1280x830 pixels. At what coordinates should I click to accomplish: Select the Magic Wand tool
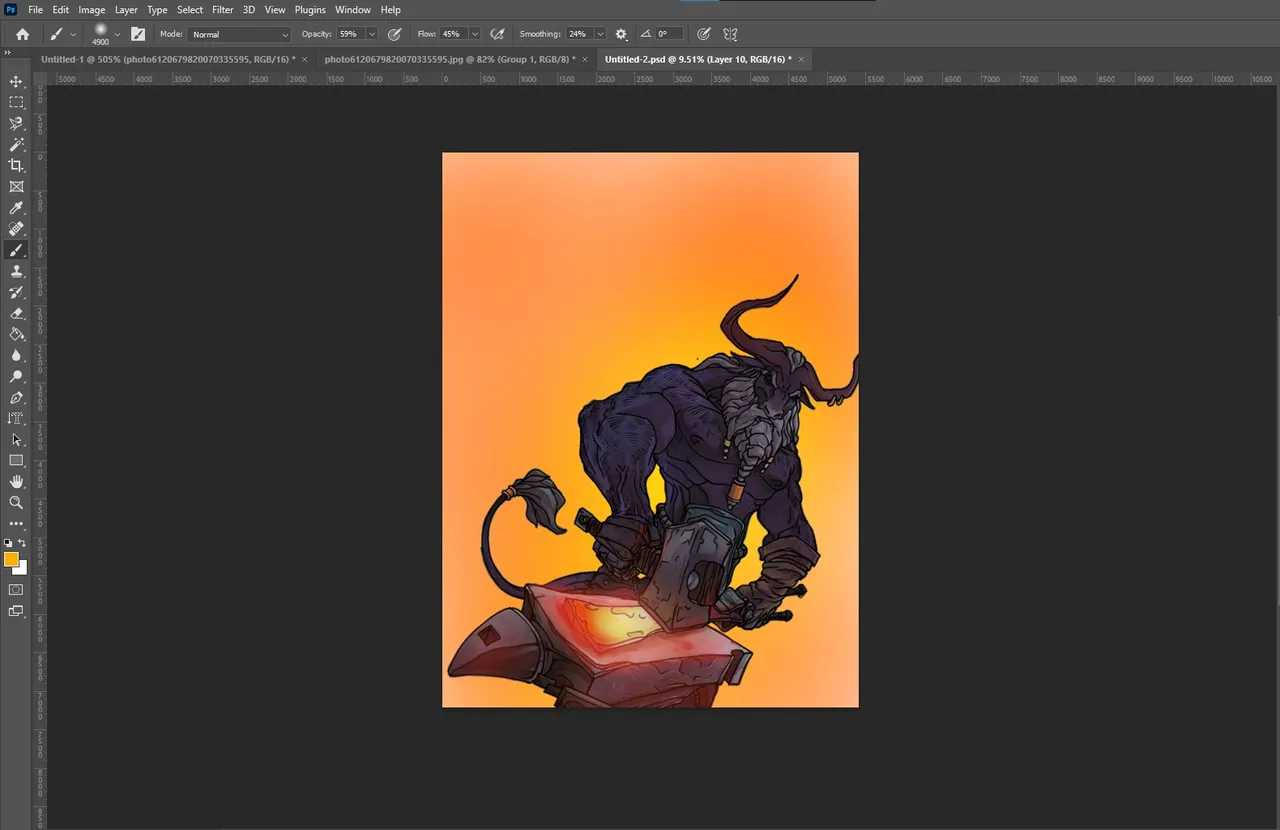tap(16, 144)
